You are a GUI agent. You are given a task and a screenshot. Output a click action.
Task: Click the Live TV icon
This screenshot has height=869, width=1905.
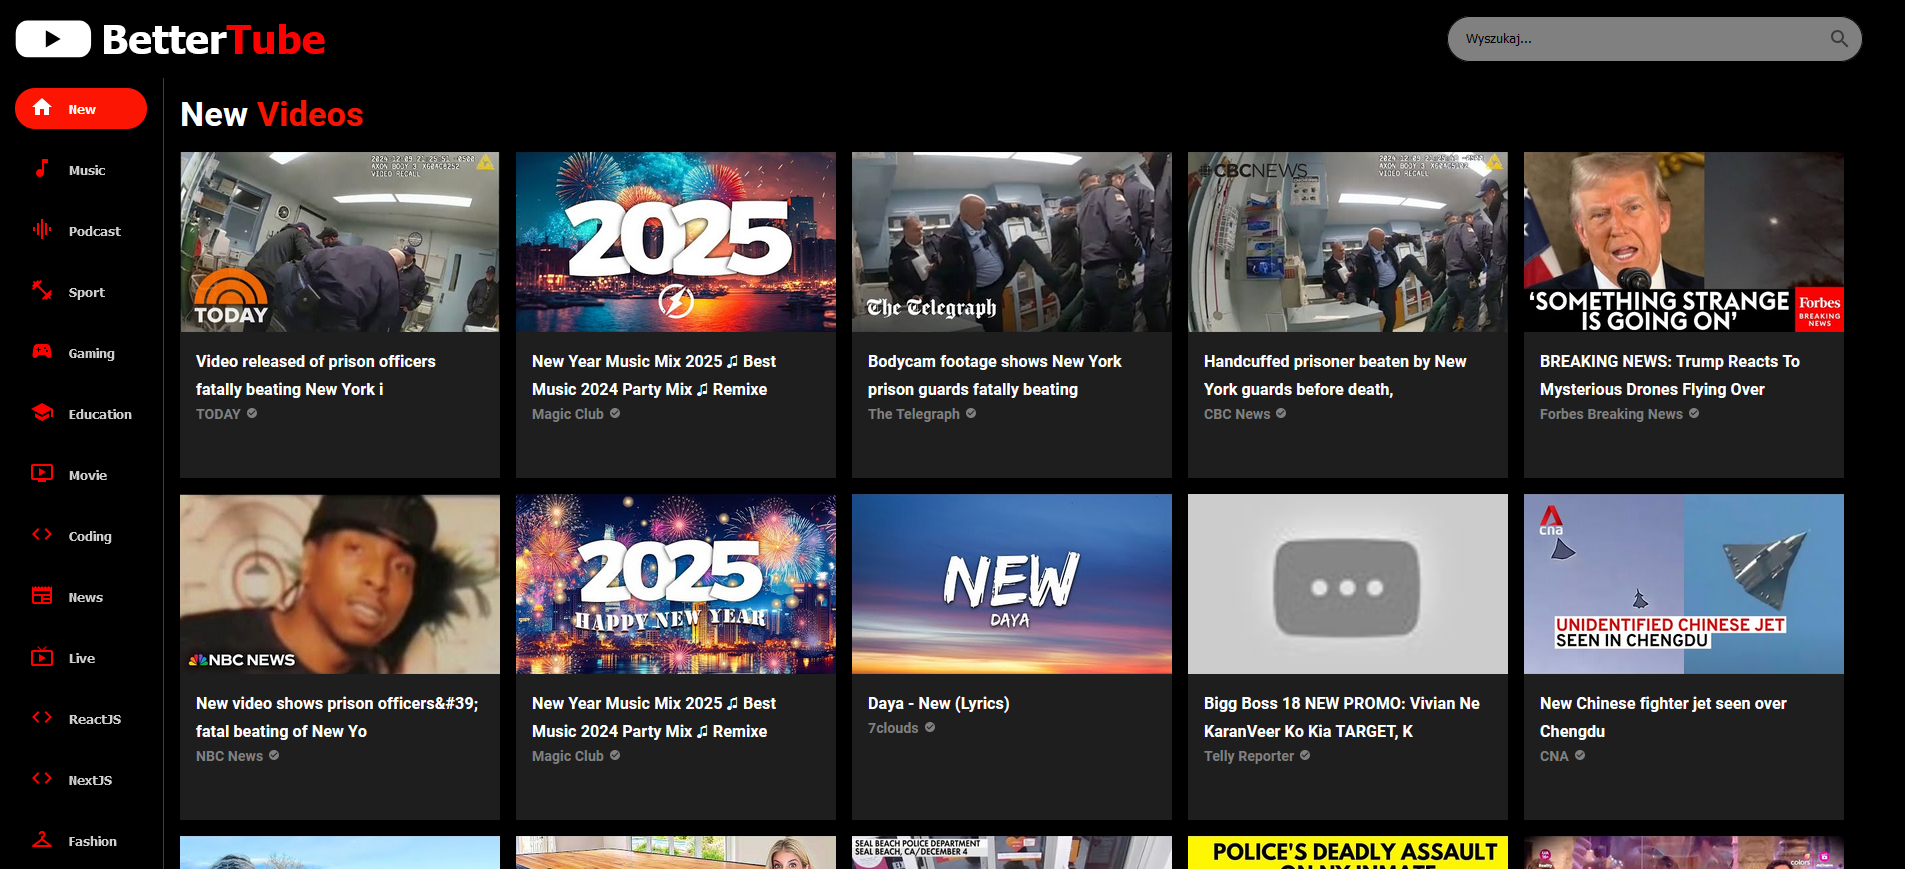tap(42, 657)
